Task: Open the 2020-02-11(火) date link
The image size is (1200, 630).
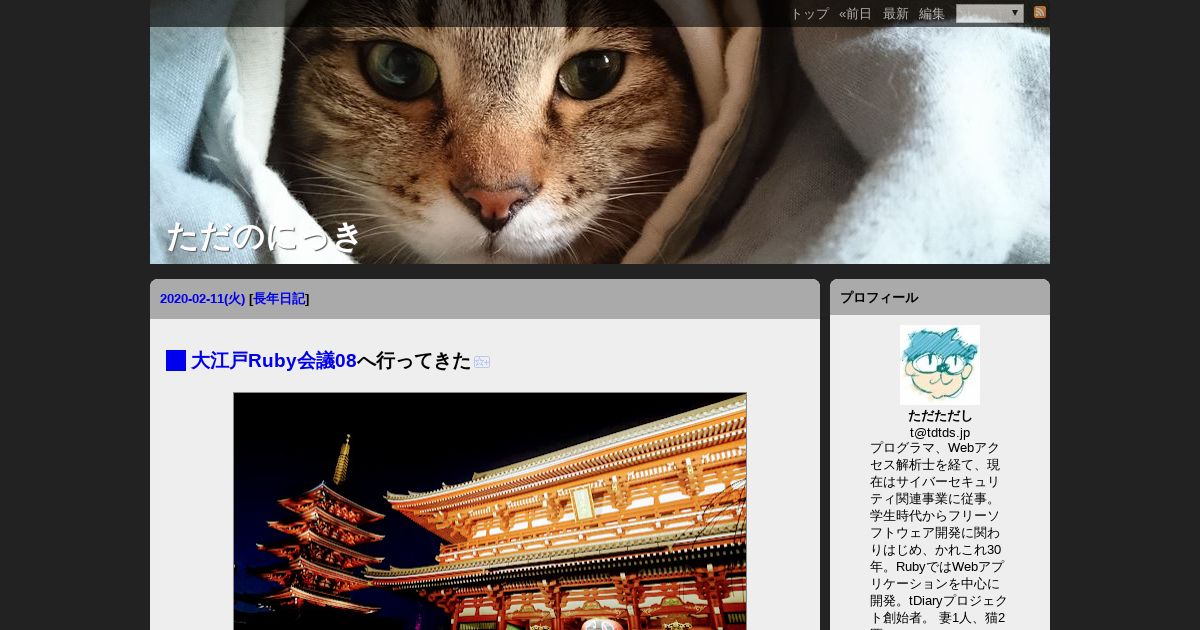Action: (x=202, y=299)
